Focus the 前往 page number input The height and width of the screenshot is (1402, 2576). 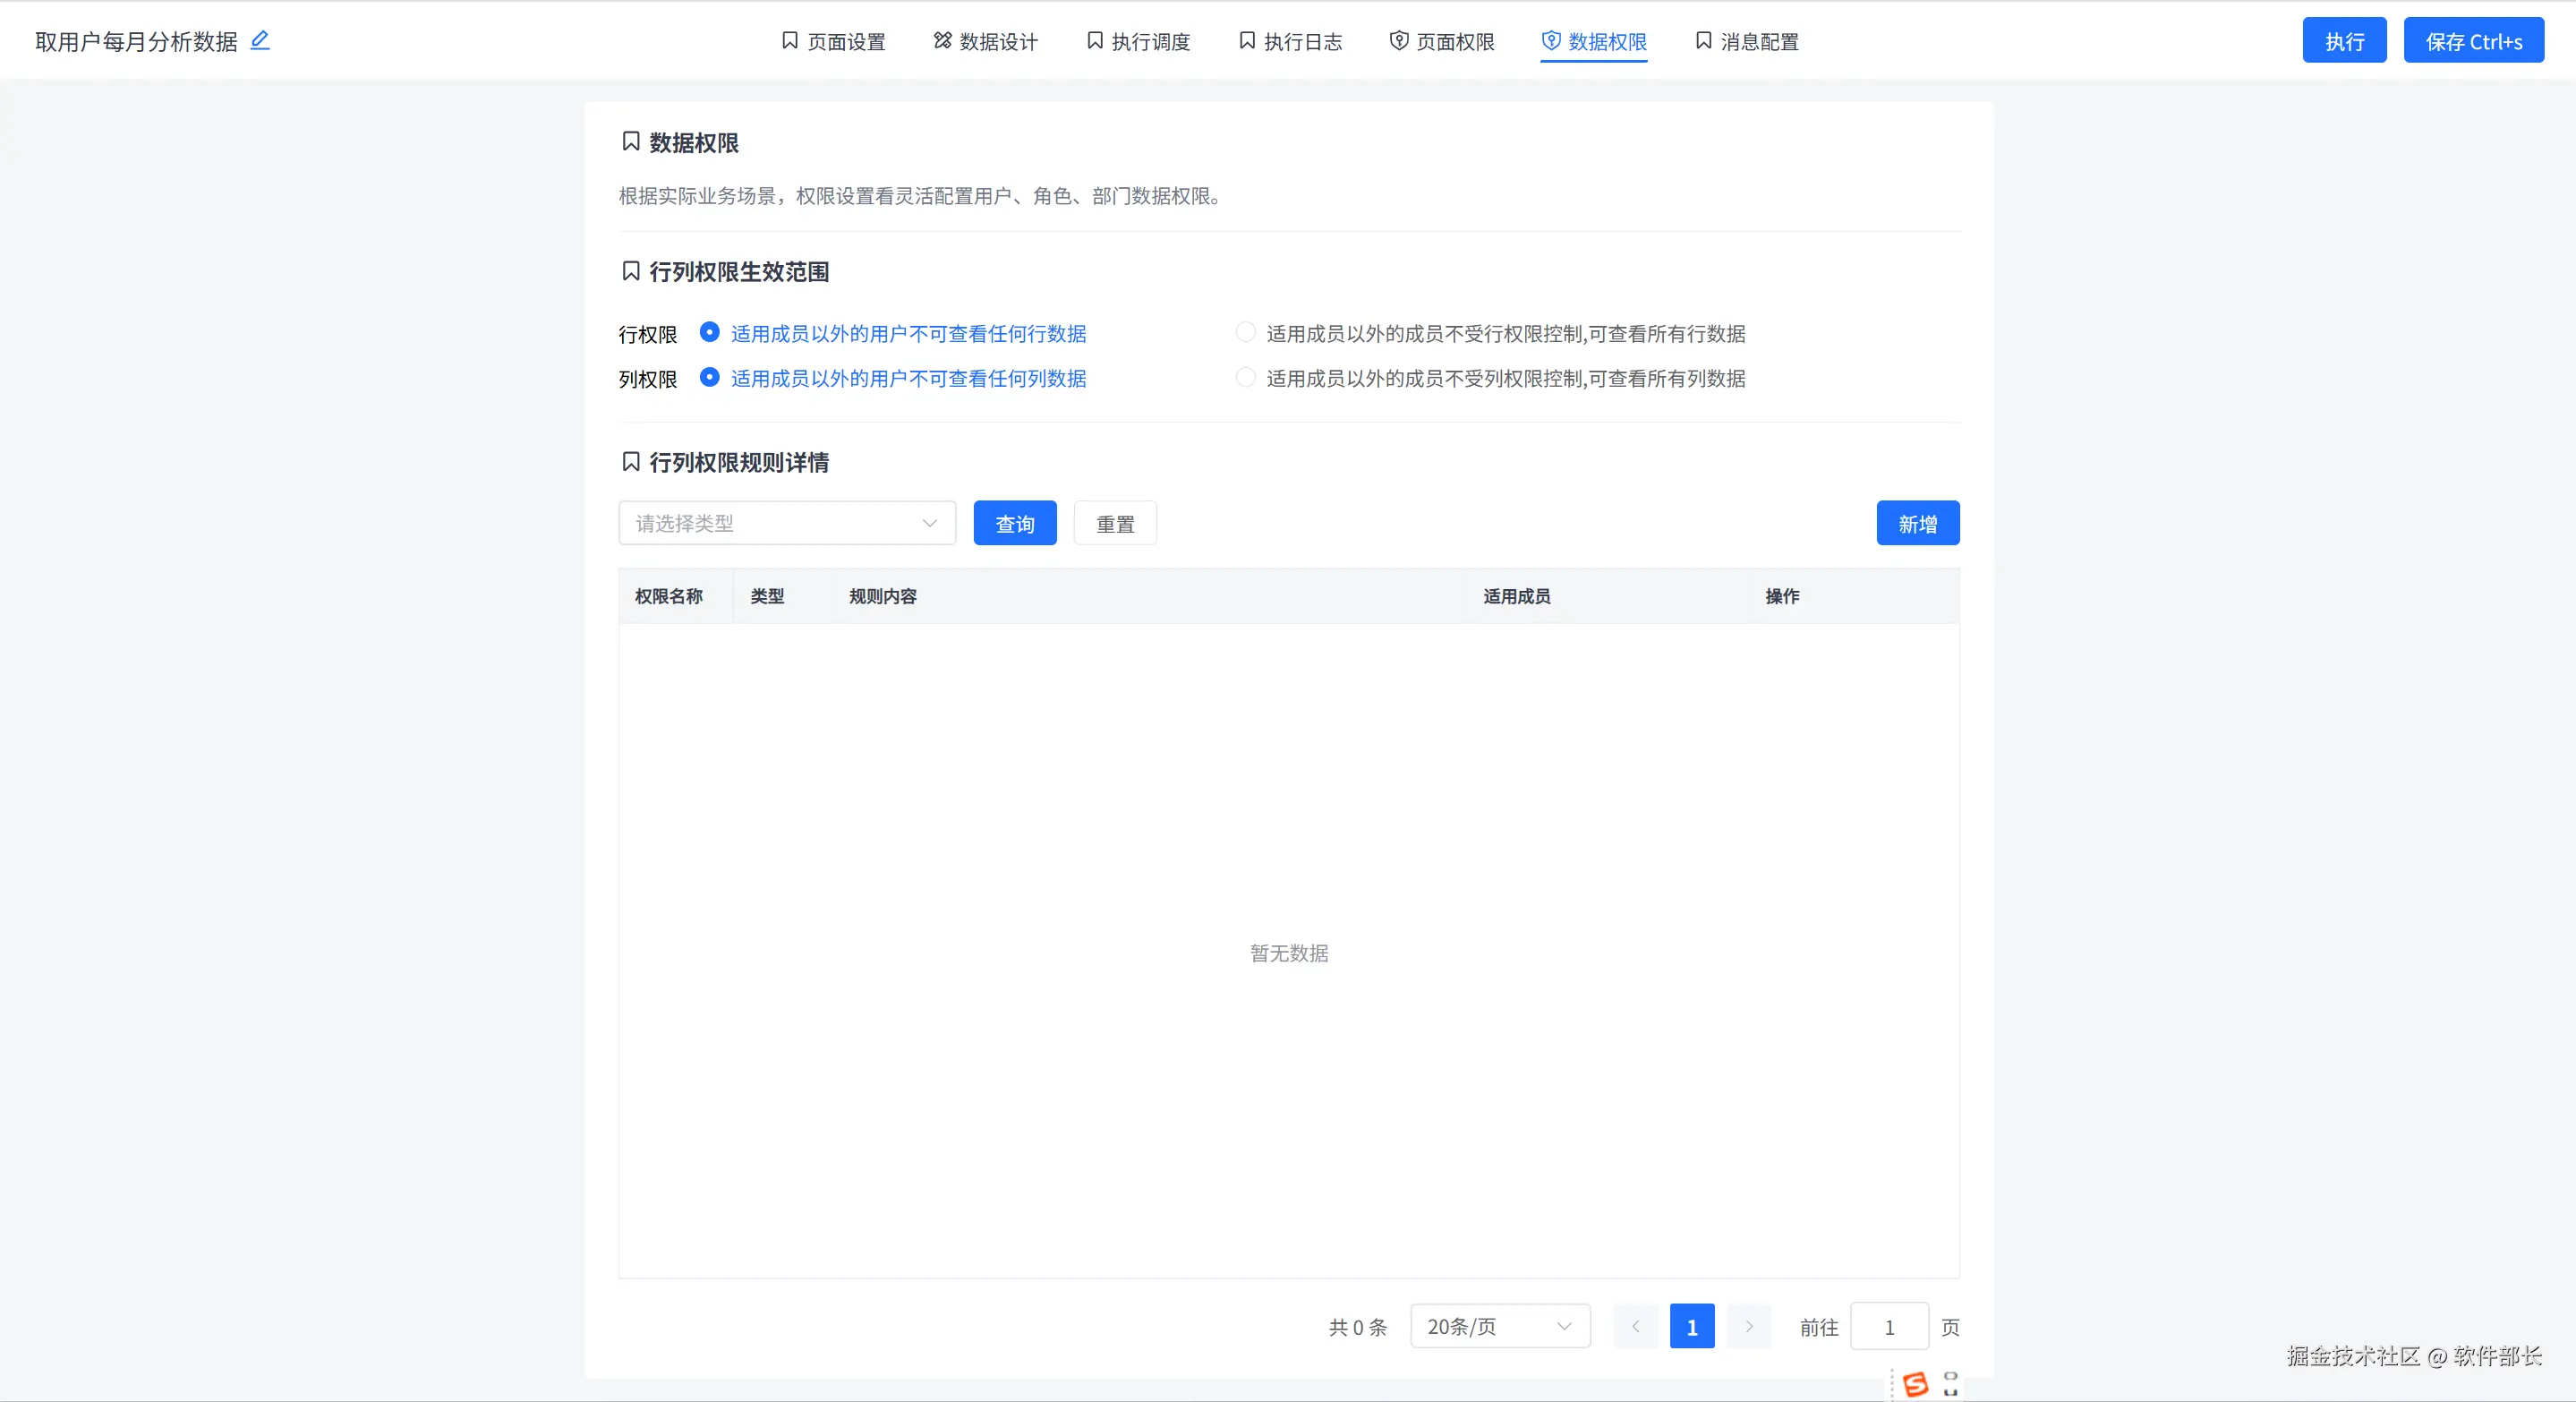click(1888, 1326)
